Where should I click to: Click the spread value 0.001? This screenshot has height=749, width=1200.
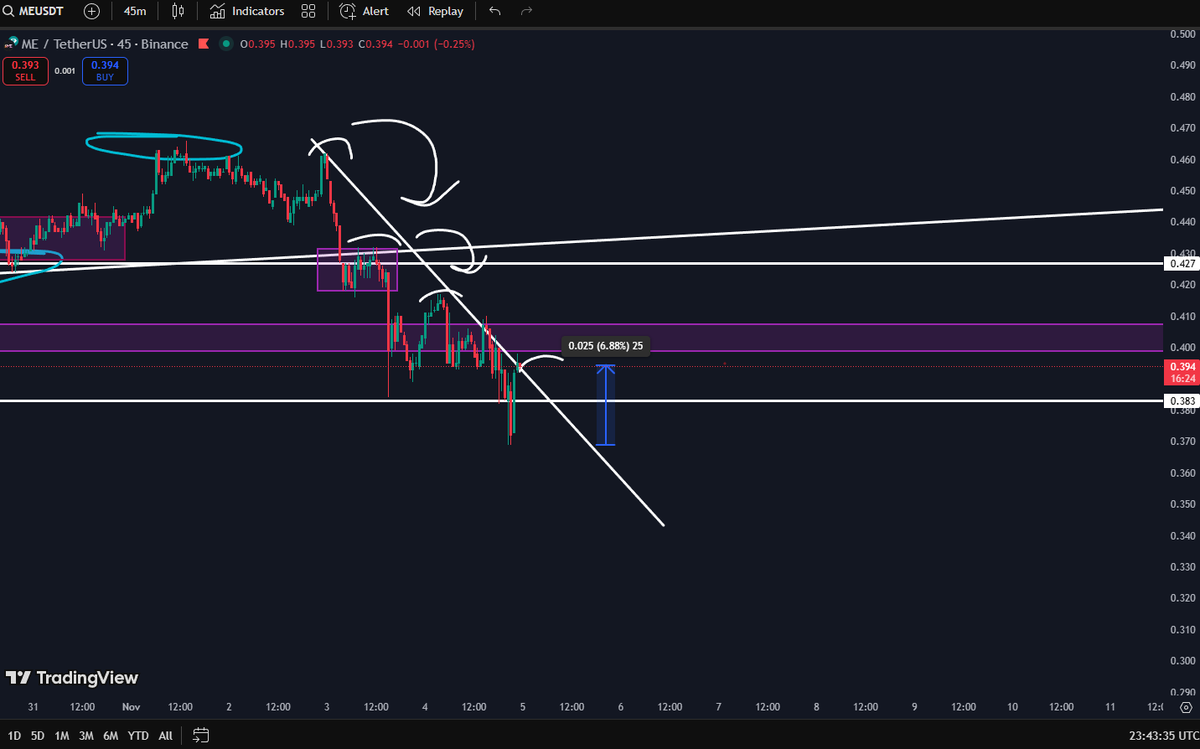coord(65,71)
